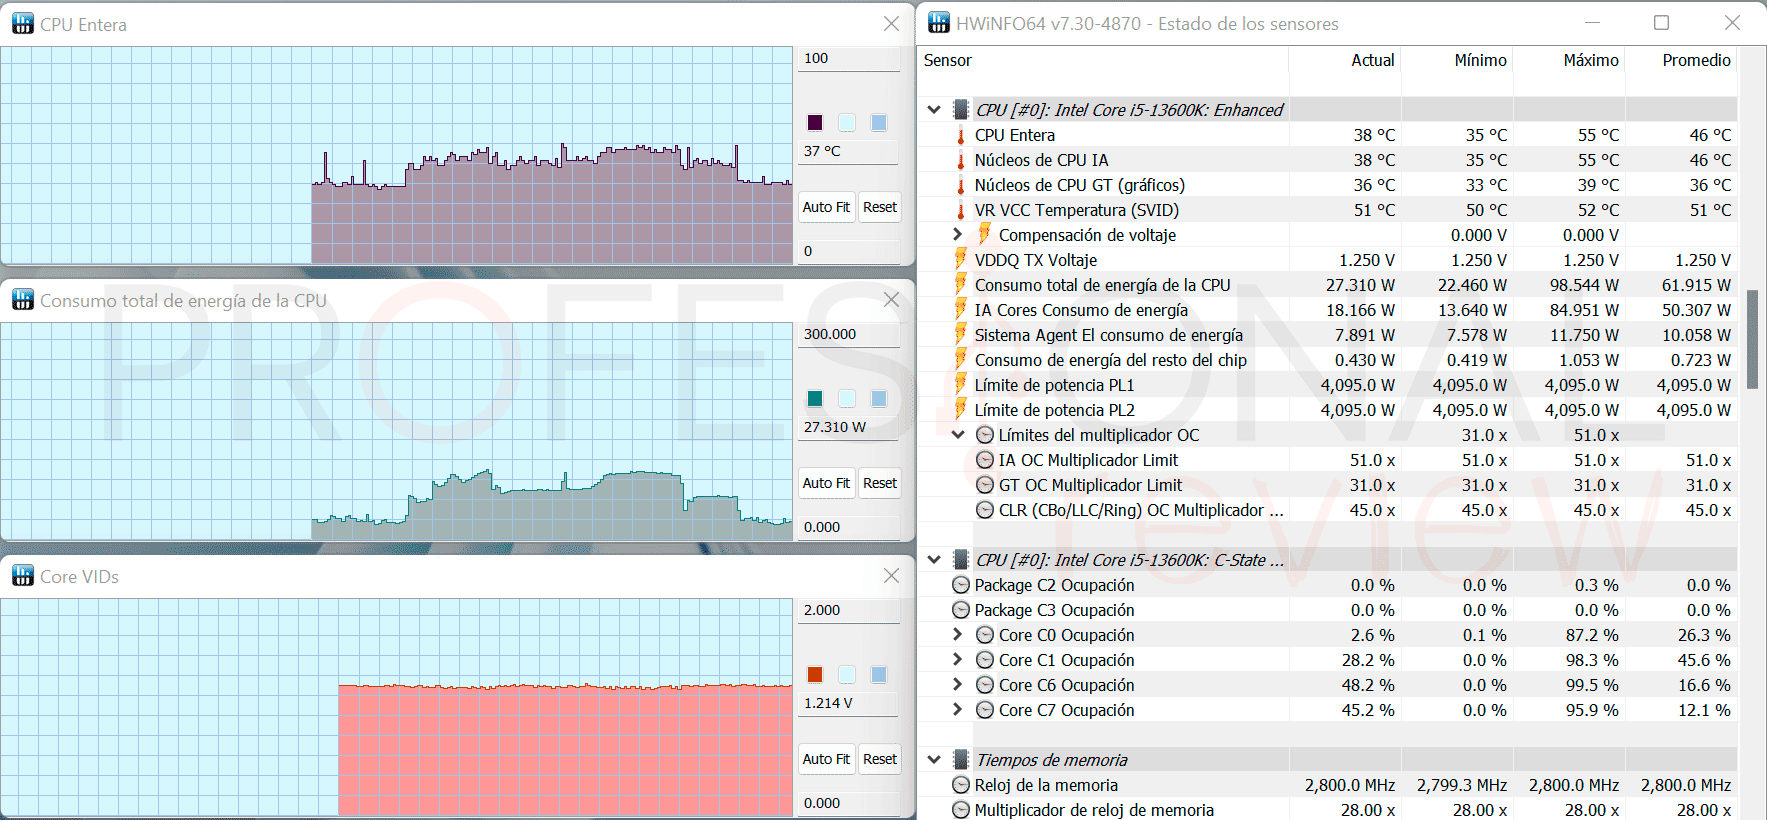This screenshot has width=1767, height=820.
Task: Edit the 300.000 max value in power graph
Action: 850,334
